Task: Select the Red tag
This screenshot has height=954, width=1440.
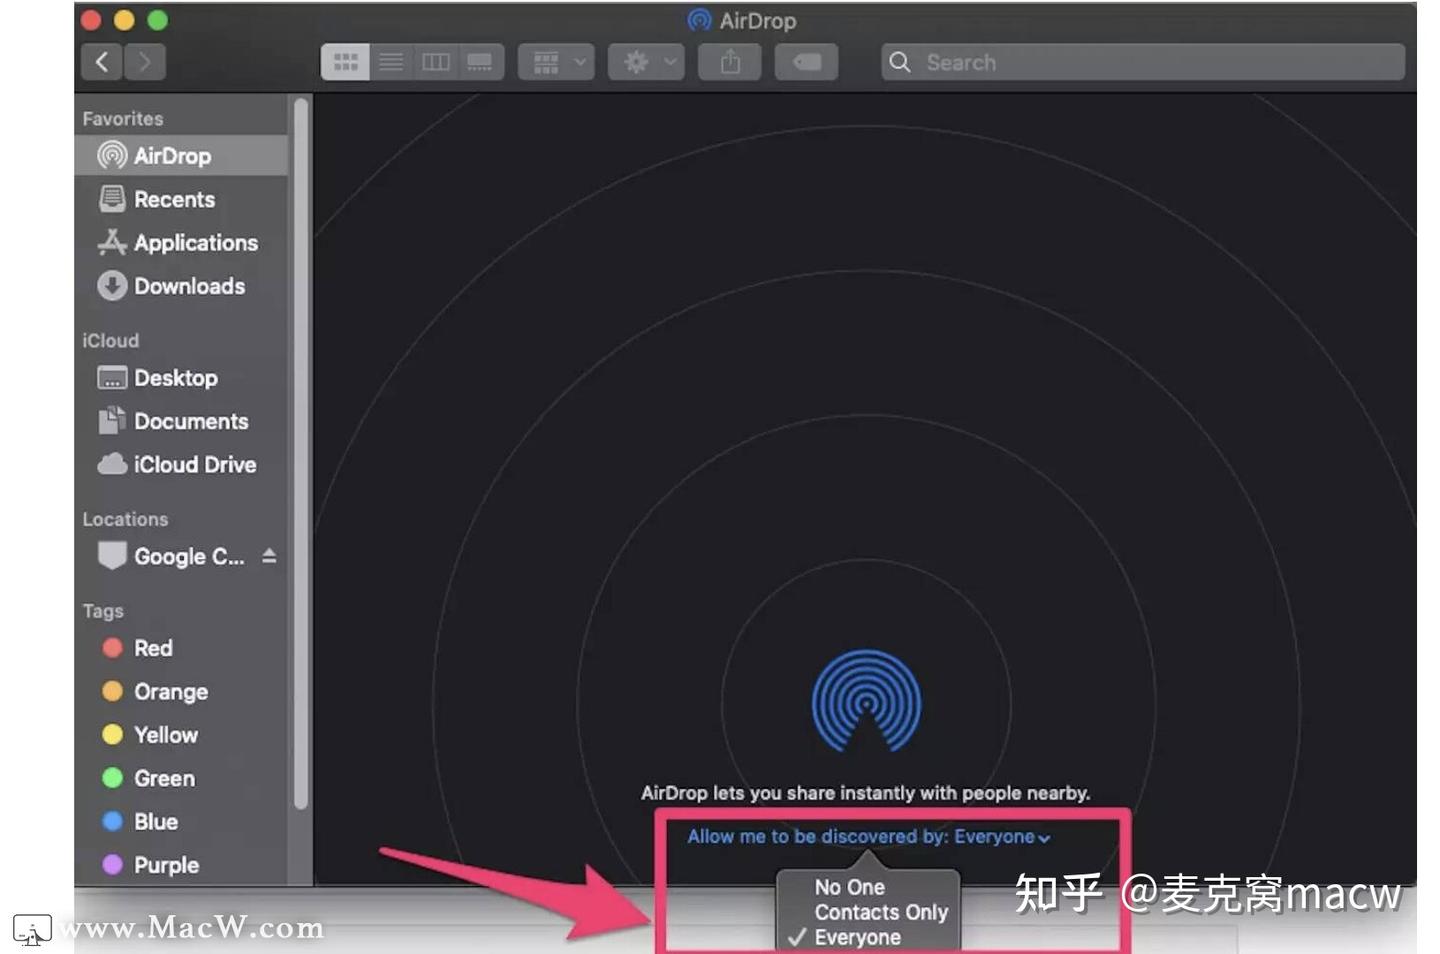Action: click(181, 648)
